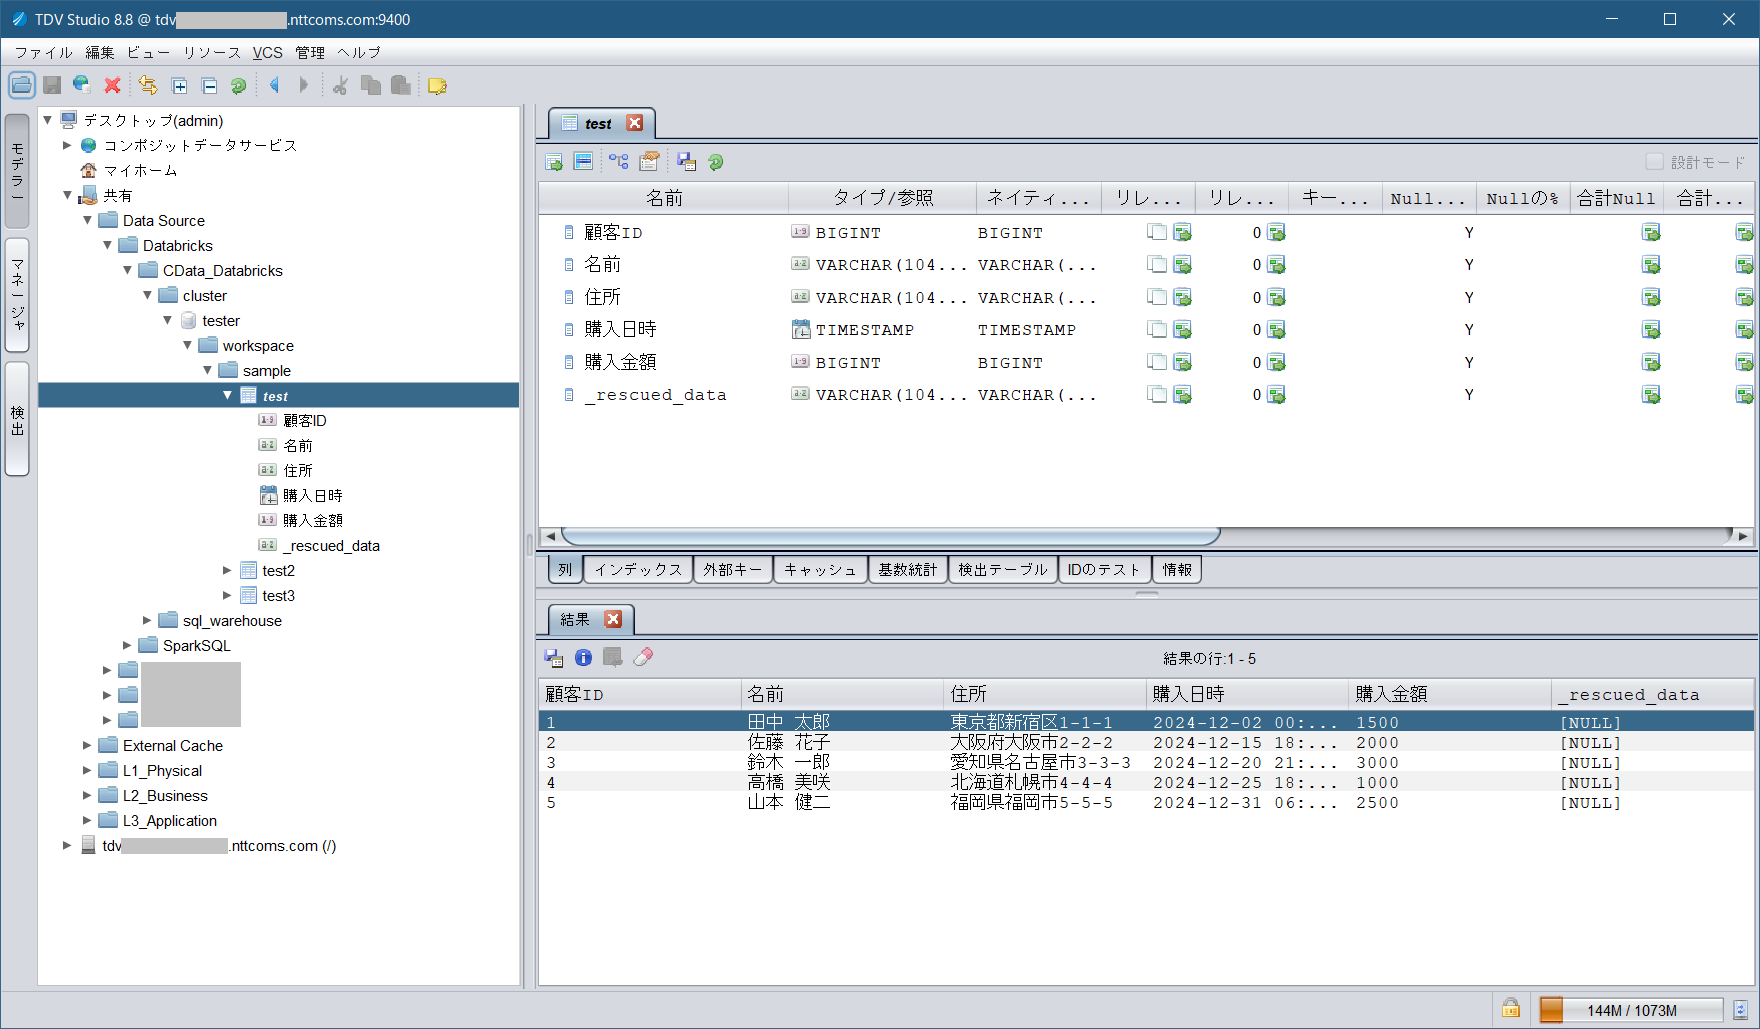Click the 144M / 1073M memory usage bar

1632,1010
